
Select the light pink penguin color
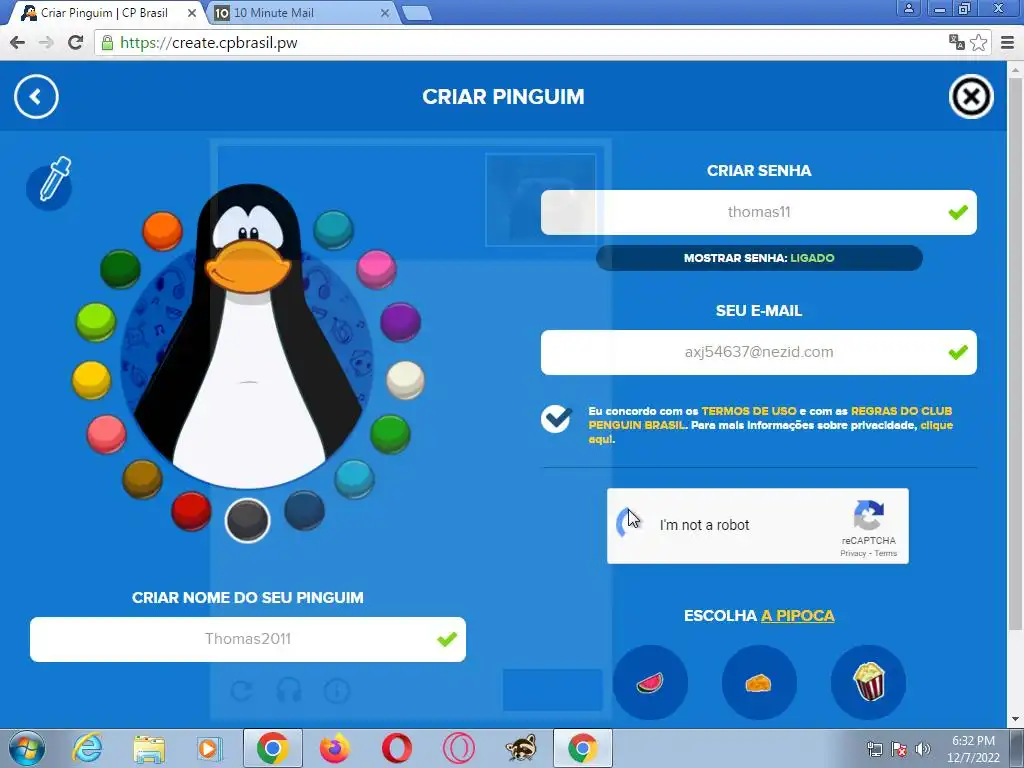point(106,434)
